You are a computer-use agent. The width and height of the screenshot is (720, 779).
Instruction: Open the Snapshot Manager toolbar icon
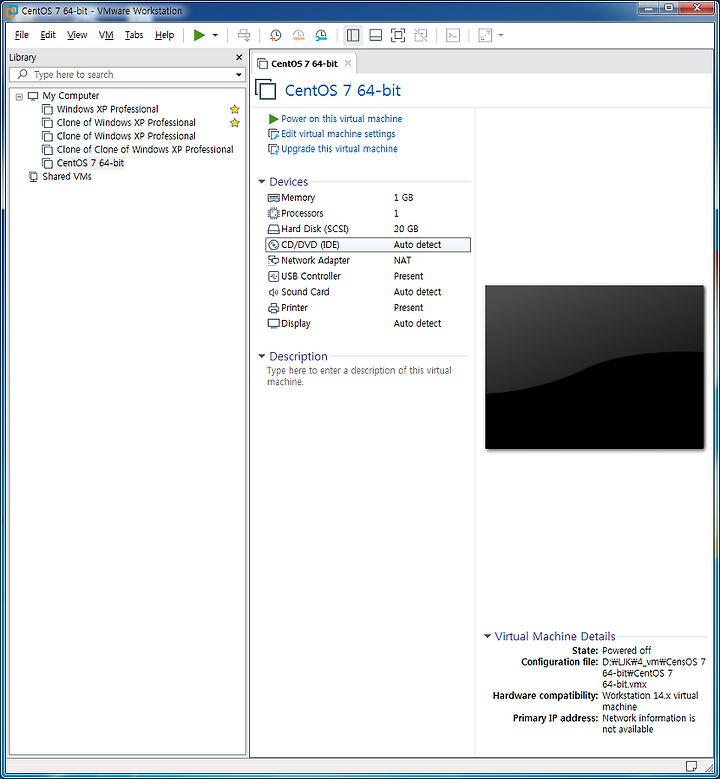321,35
